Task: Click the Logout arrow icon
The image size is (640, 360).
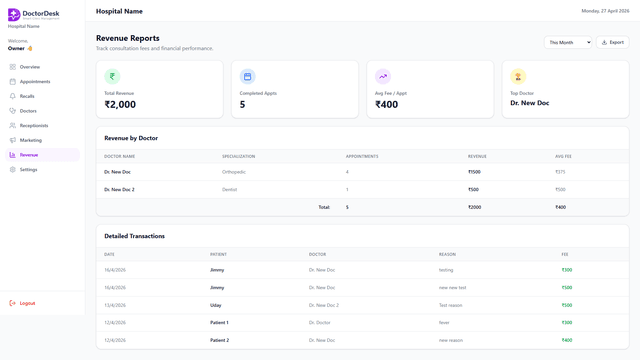Action: [13, 303]
